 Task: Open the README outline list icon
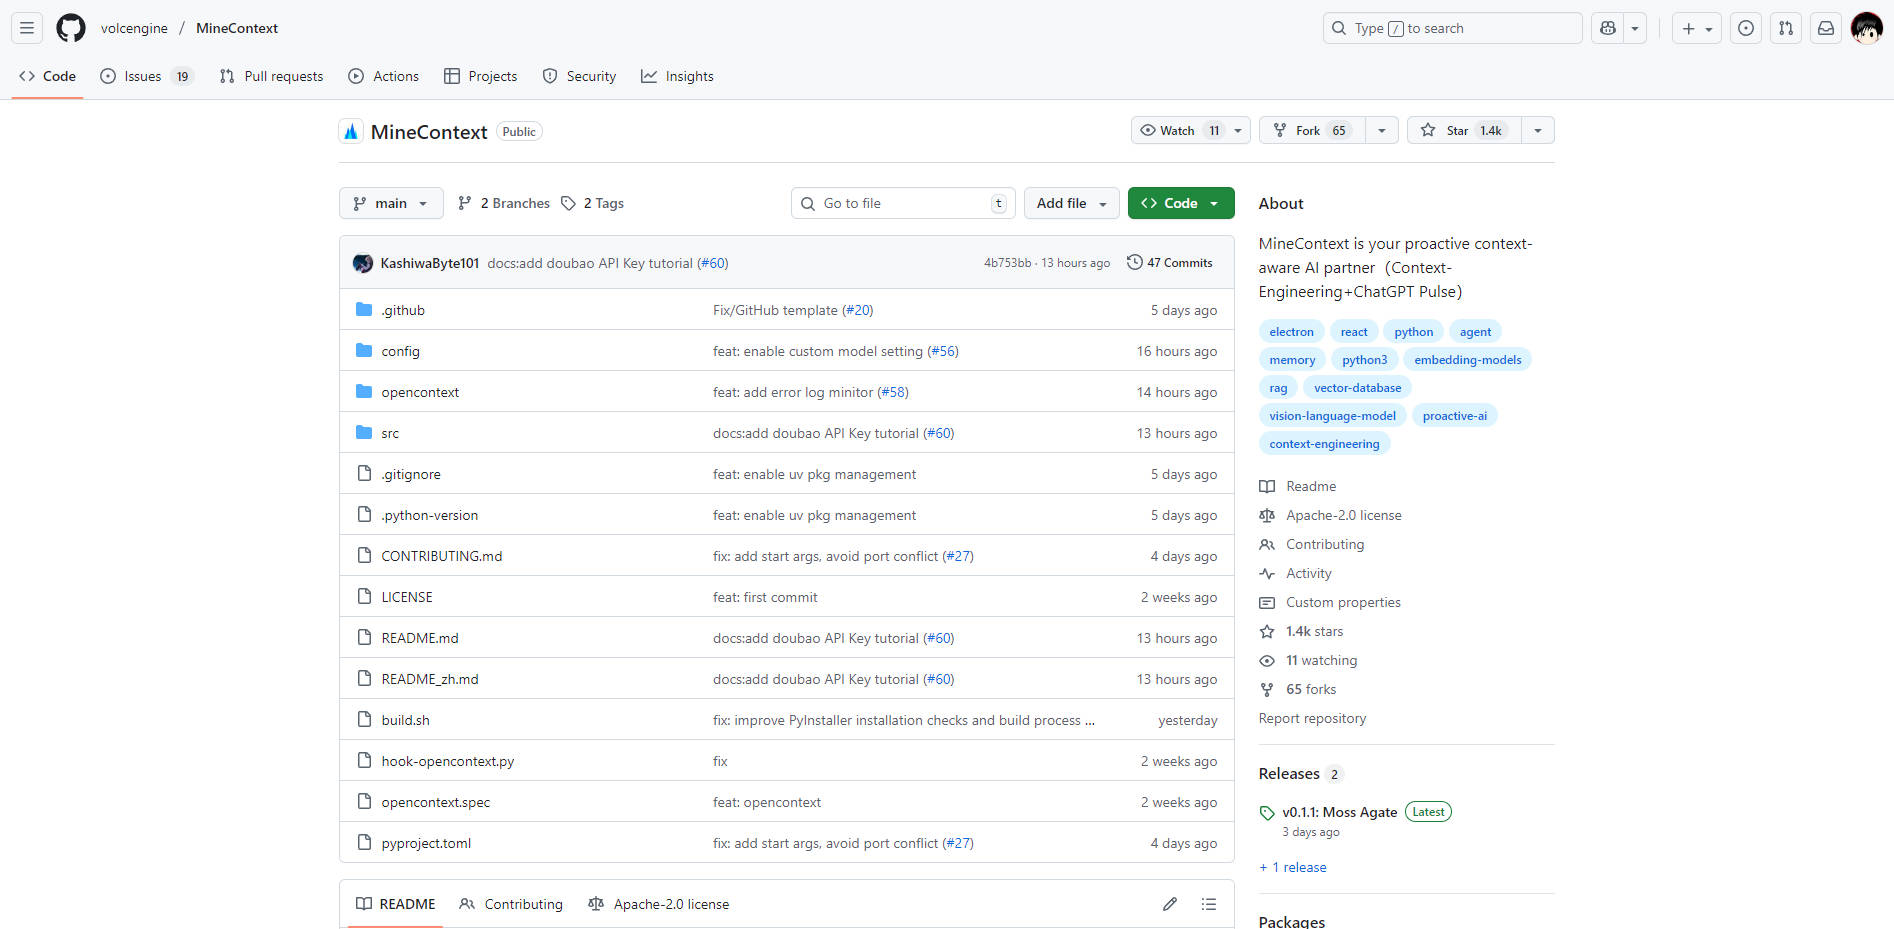coord(1208,904)
